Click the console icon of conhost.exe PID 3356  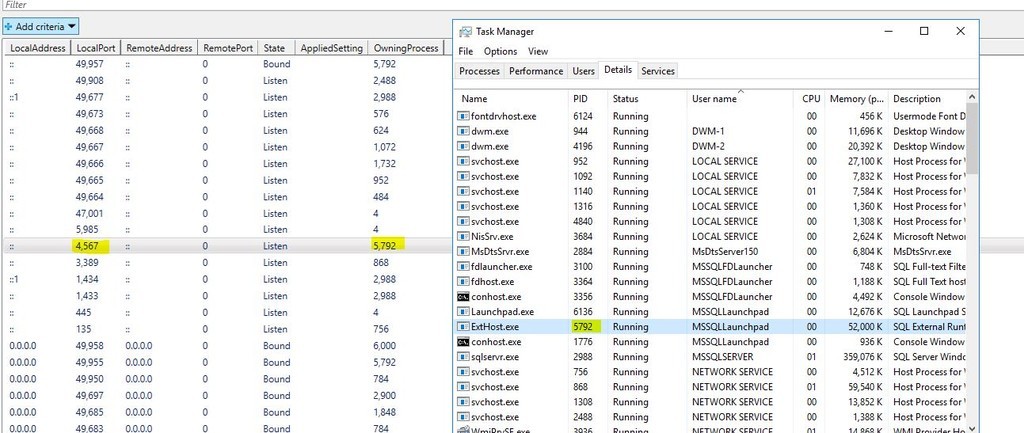pos(463,297)
